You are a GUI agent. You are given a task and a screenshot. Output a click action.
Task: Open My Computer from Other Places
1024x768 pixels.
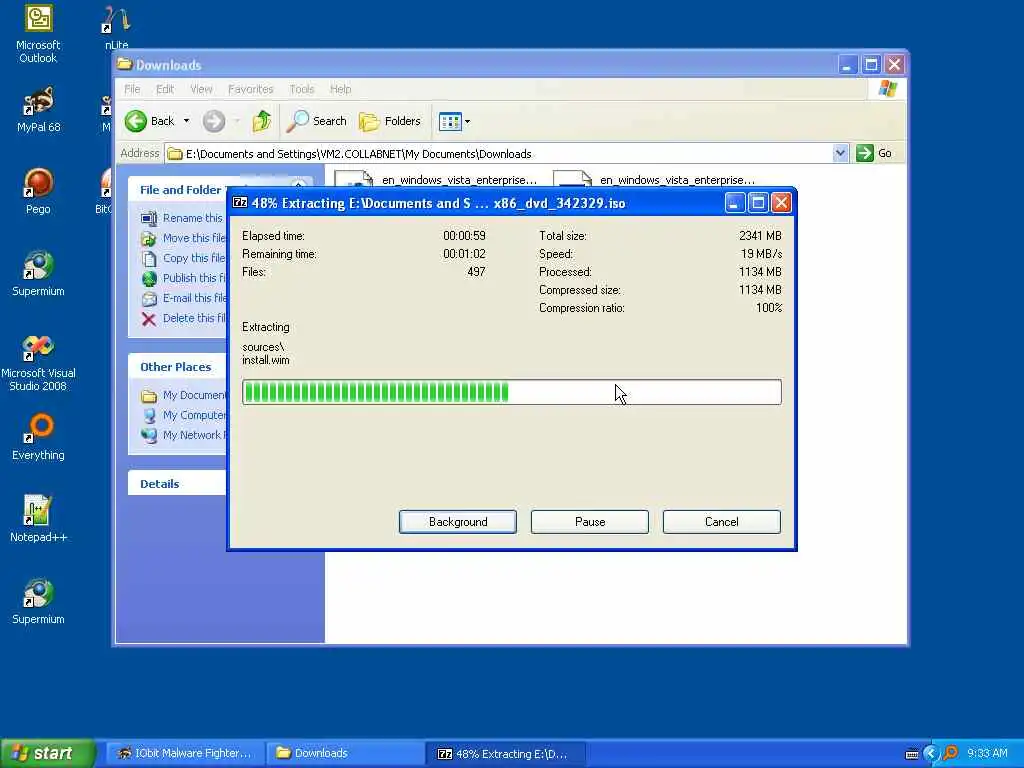point(184,415)
